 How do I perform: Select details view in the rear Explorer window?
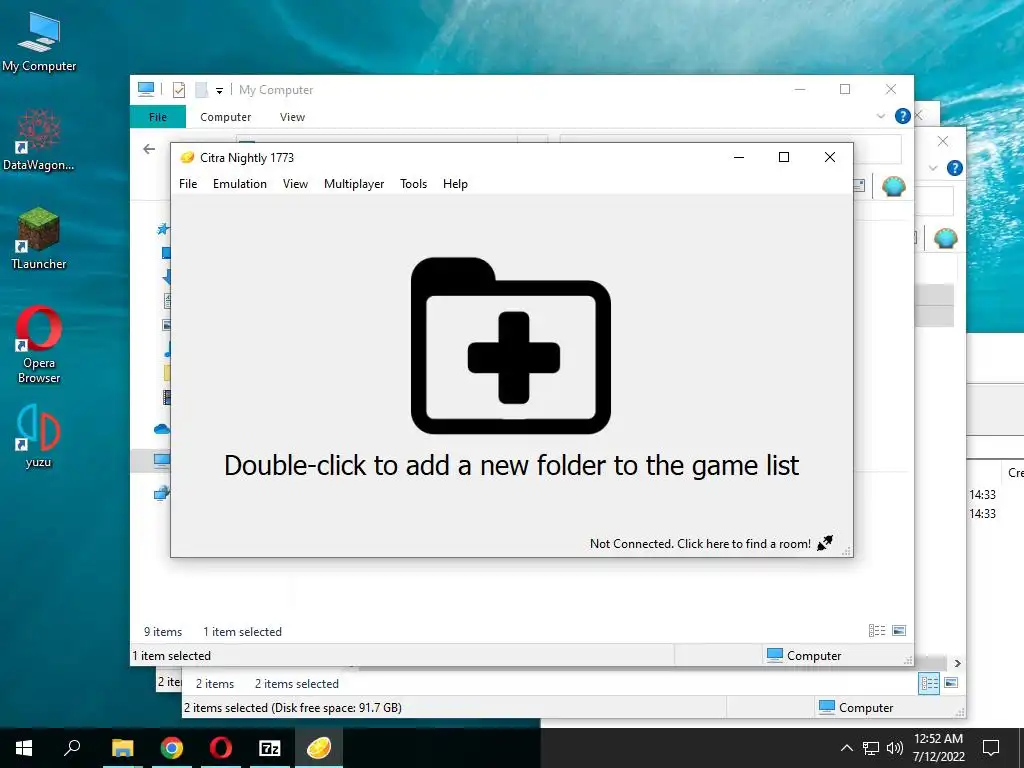pos(929,684)
